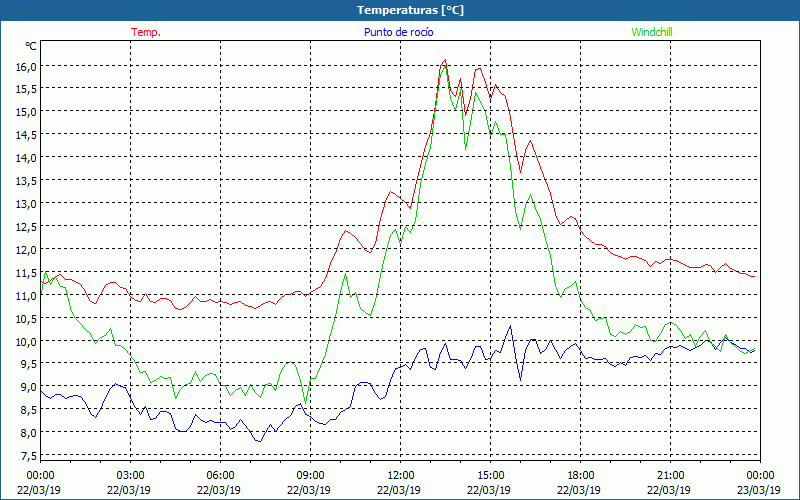The image size is (800, 500).
Task: Click the red temperature peak near 13:30
Action: (x=445, y=60)
